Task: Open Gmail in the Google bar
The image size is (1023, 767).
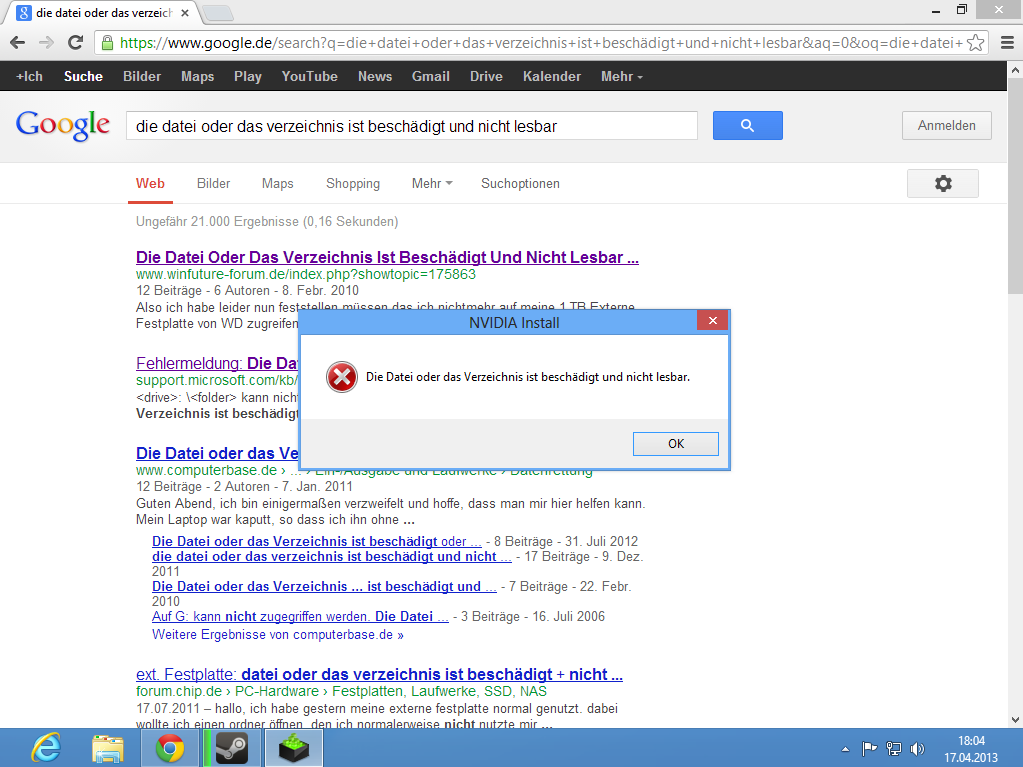Action: [x=431, y=76]
